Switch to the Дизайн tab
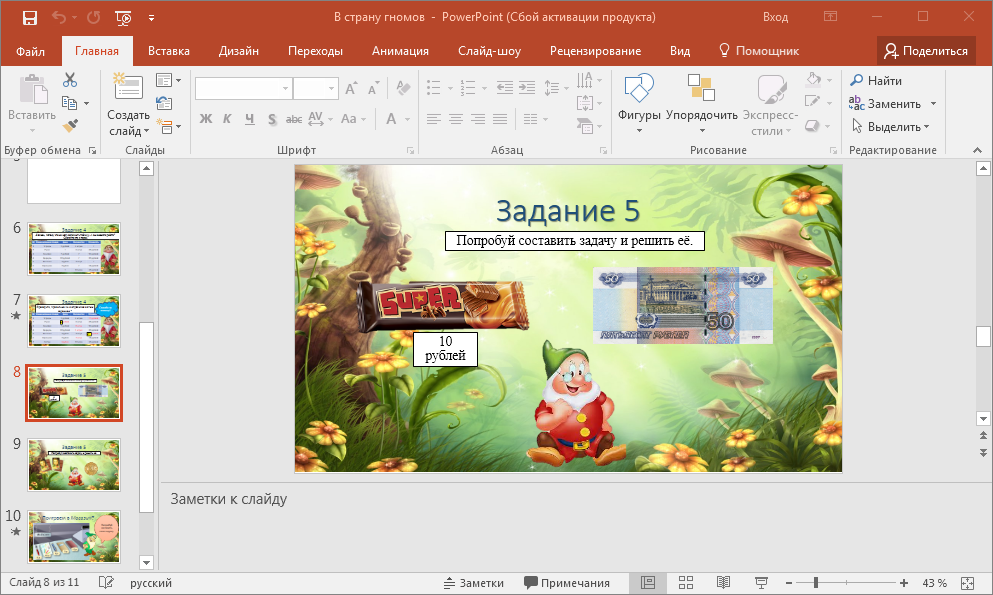The height and width of the screenshot is (595, 993). [239, 51]
